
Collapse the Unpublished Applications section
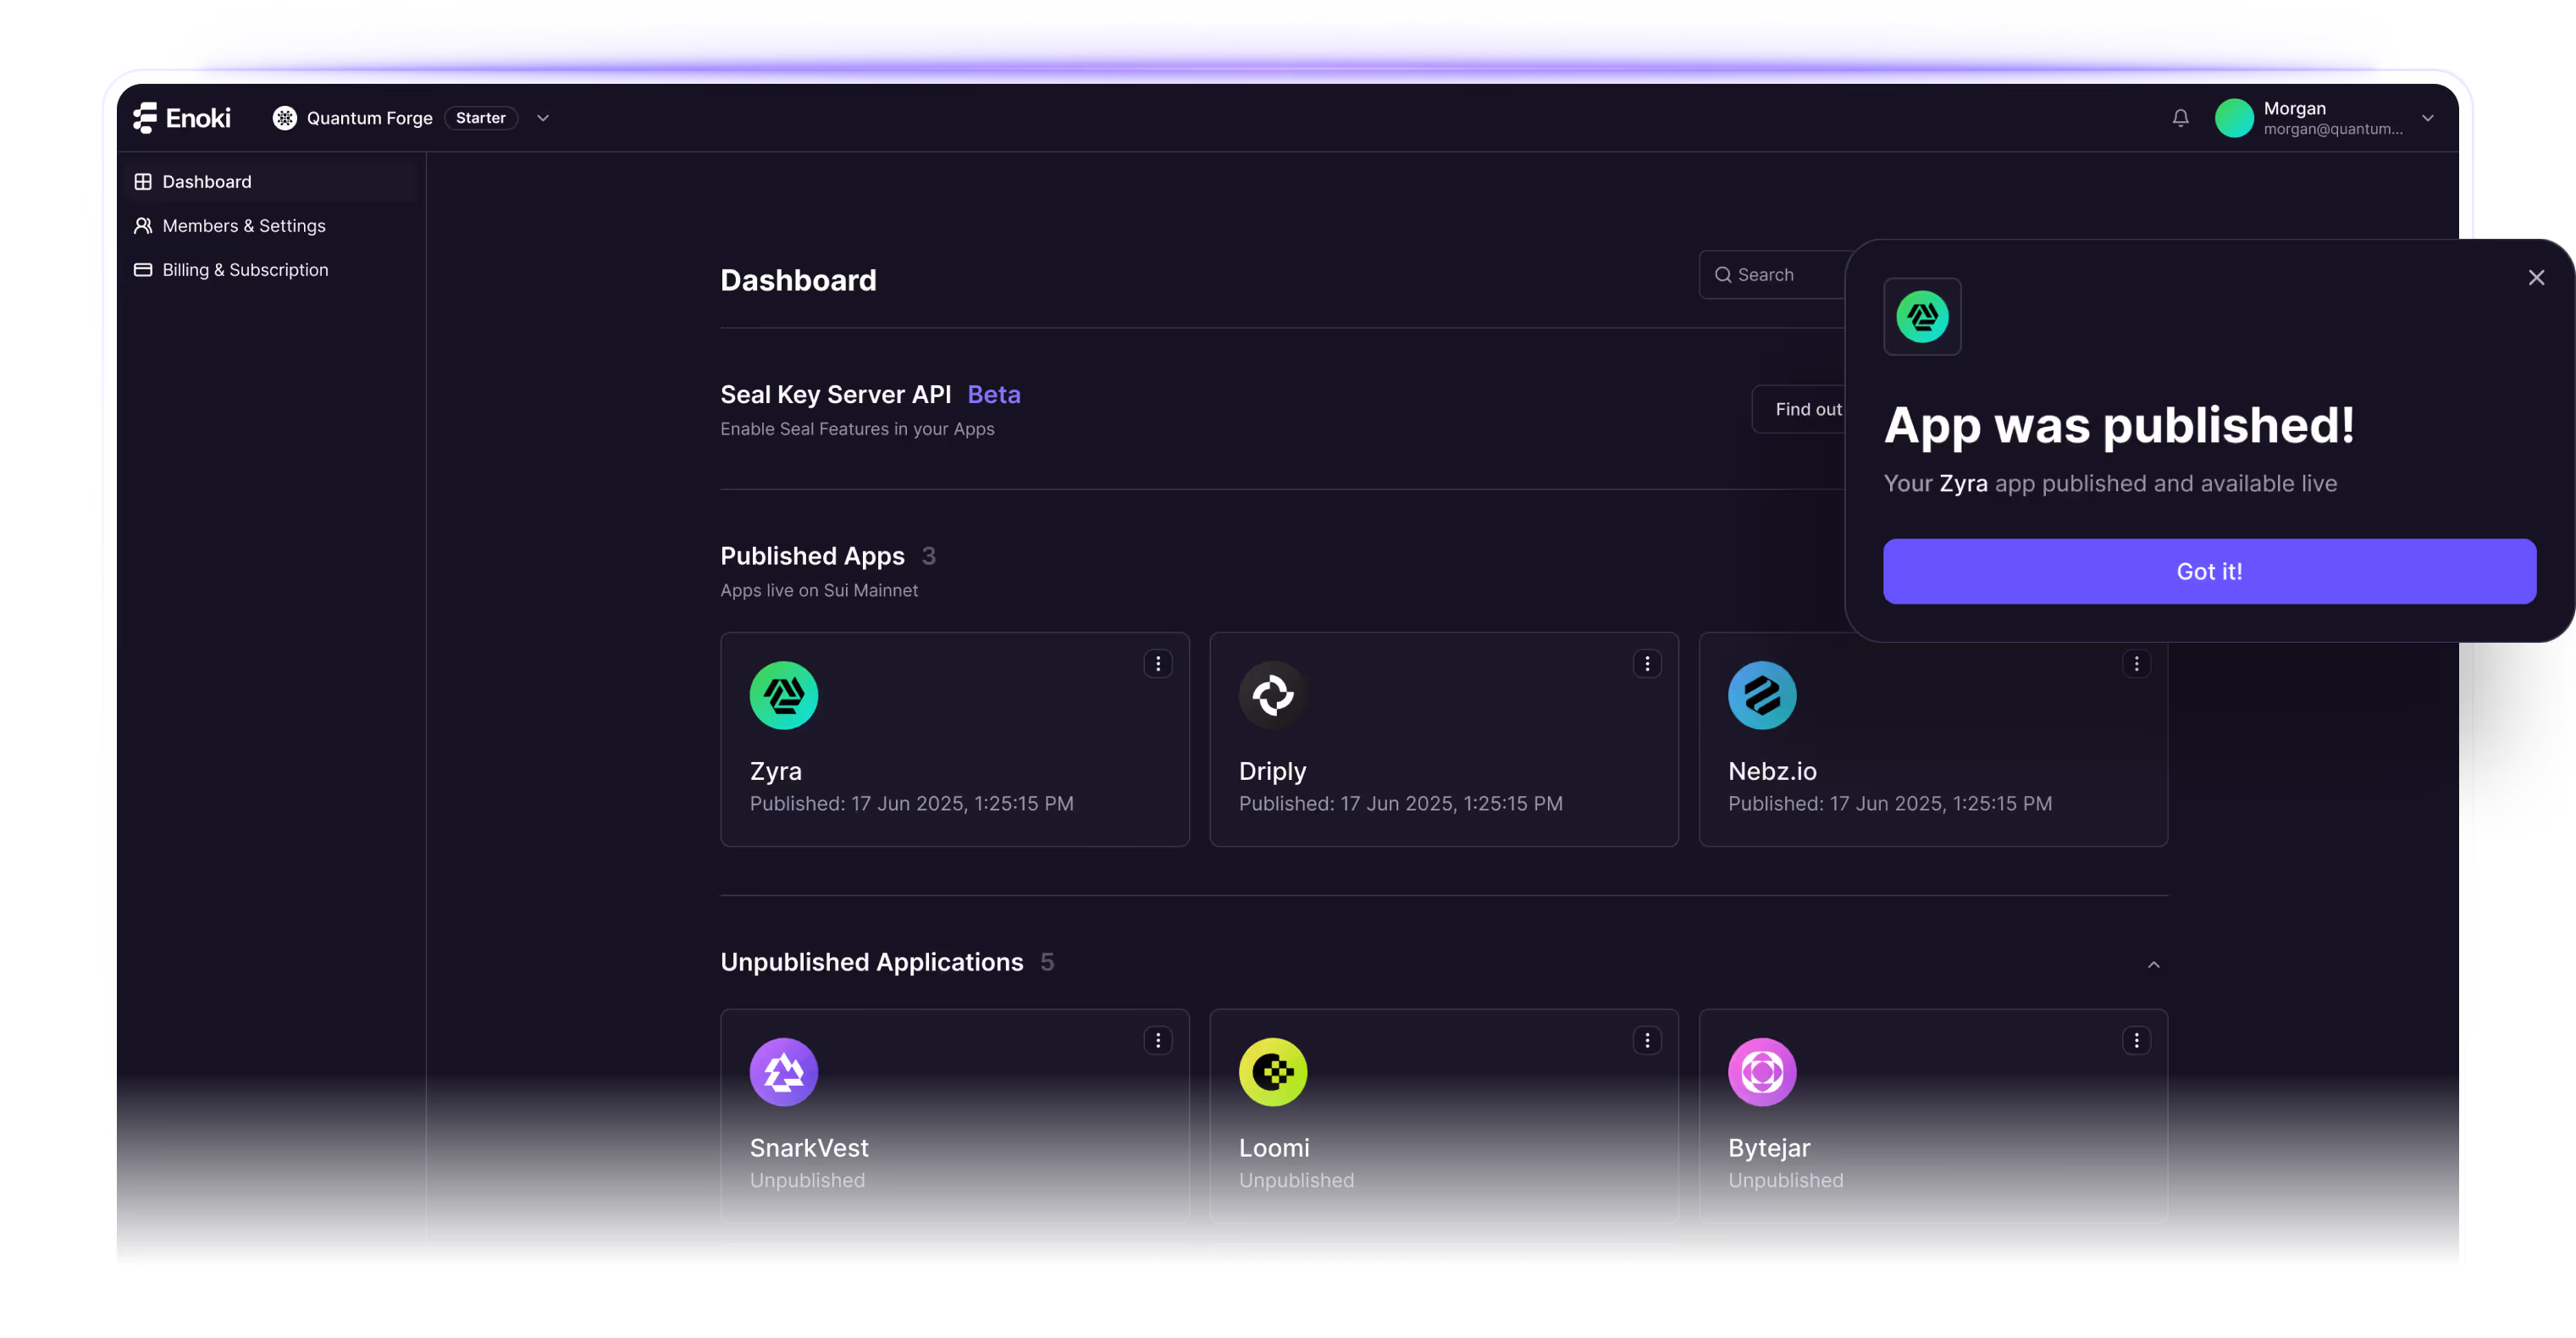[2153, 965]
